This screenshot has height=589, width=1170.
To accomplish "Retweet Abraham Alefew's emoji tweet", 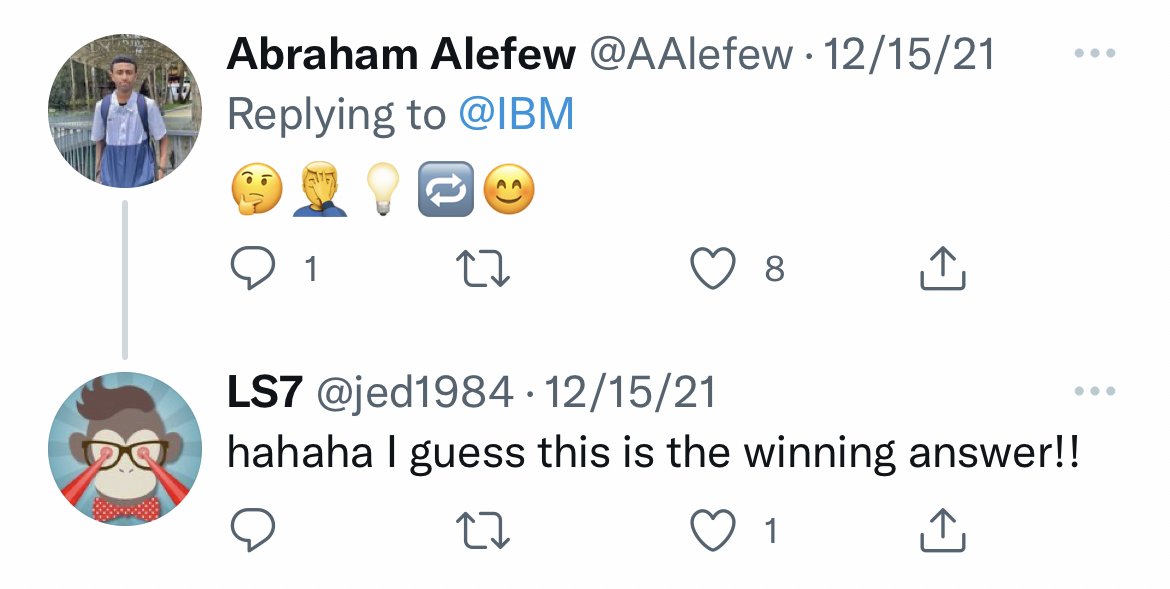I will point(483,268).
